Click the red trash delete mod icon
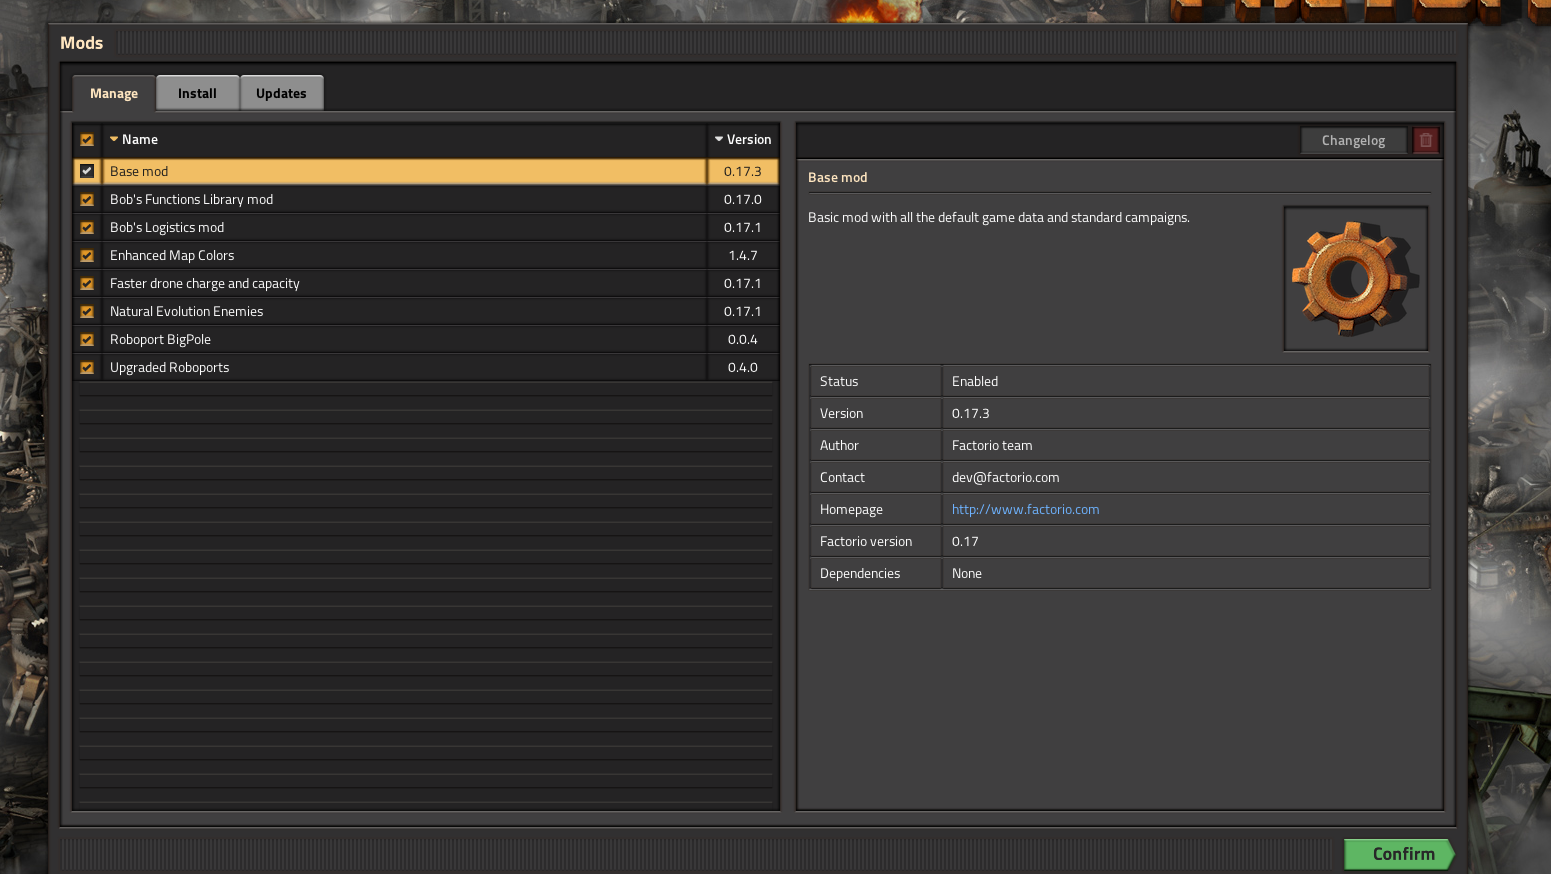 click(1426, 140)
